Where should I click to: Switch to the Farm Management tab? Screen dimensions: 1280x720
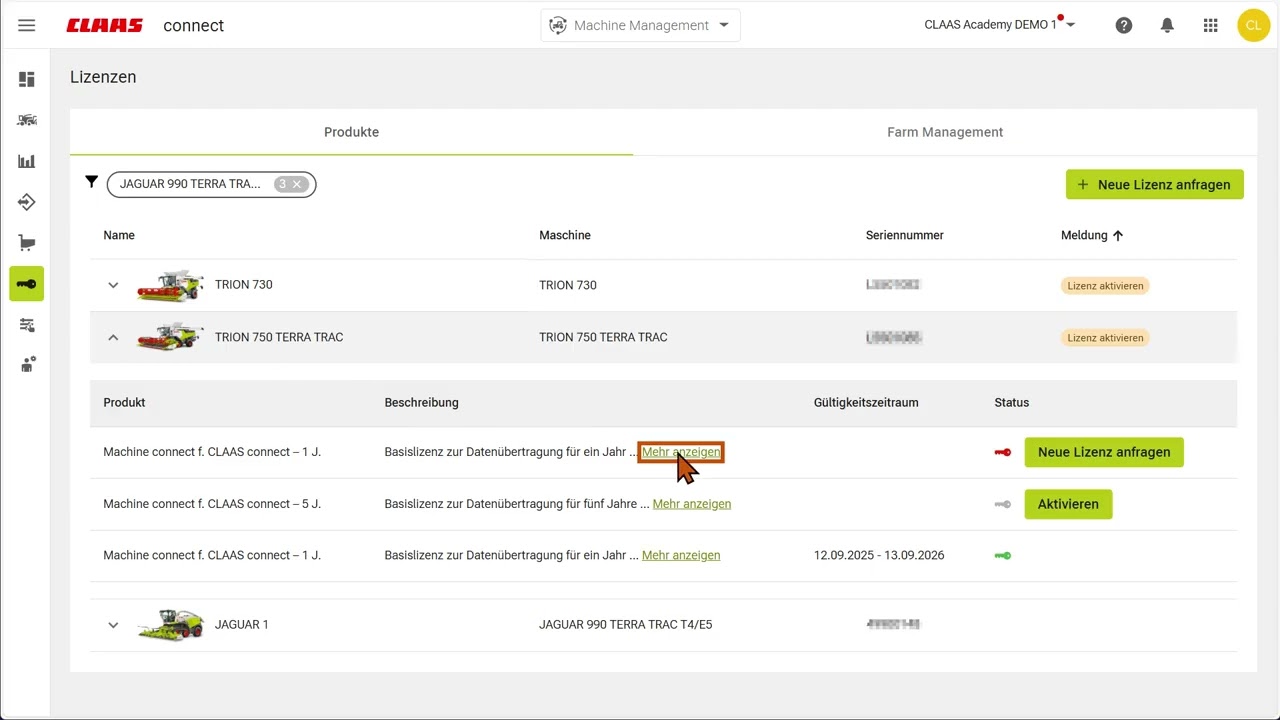click(x=945, y=132)
